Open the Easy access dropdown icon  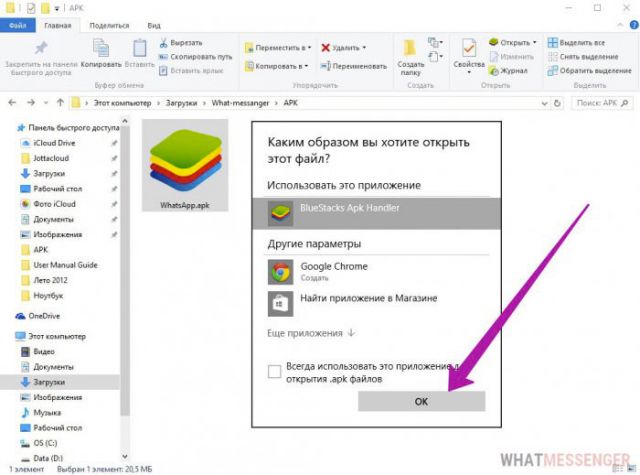point(436,56)
